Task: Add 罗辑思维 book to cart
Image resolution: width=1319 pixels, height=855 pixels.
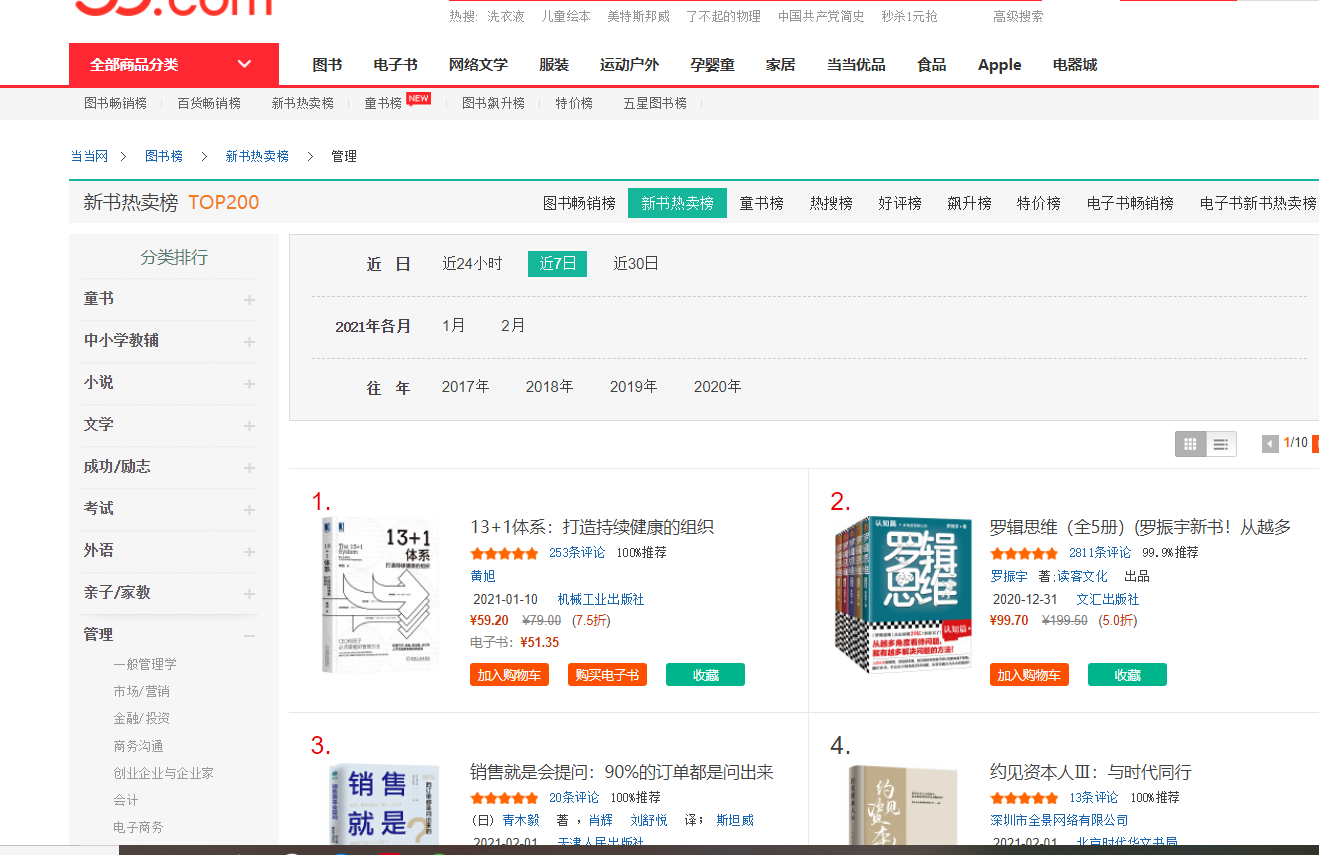Action: click(1029, 675)
